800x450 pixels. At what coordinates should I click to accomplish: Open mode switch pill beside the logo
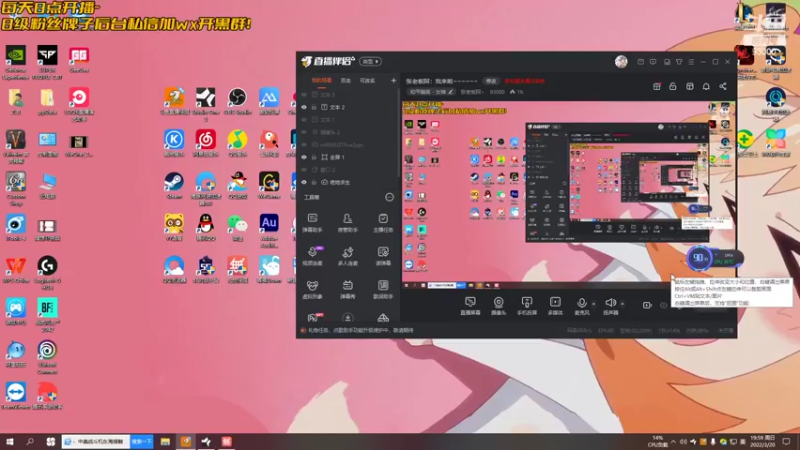370,61
